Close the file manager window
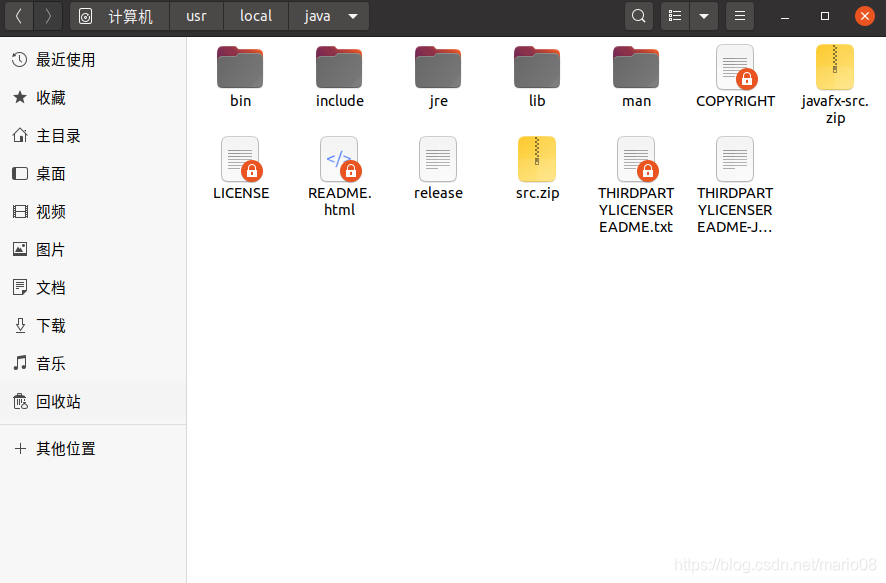The height and width of the screenshot is (583, 886). (865, 16)
